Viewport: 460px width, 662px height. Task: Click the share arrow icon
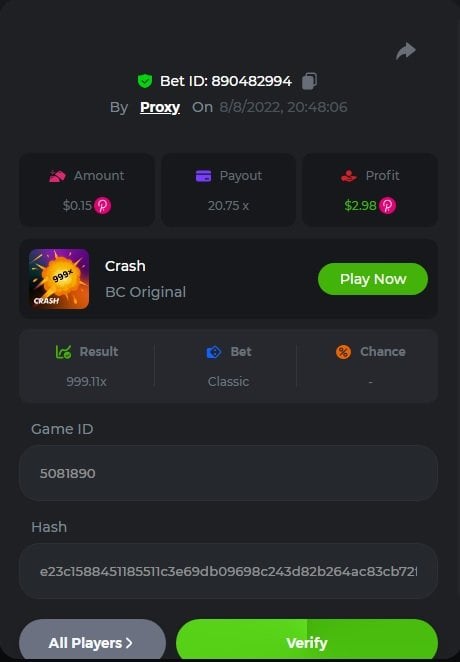[x=406, y=51]
